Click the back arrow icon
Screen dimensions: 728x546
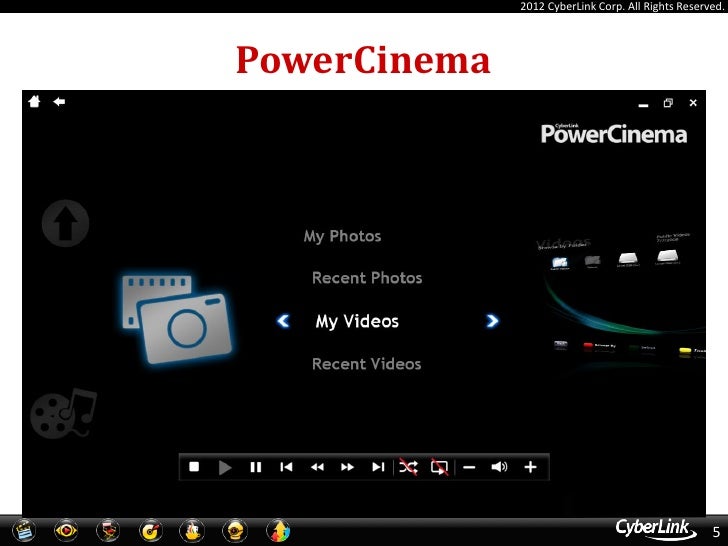click(59, 101)
